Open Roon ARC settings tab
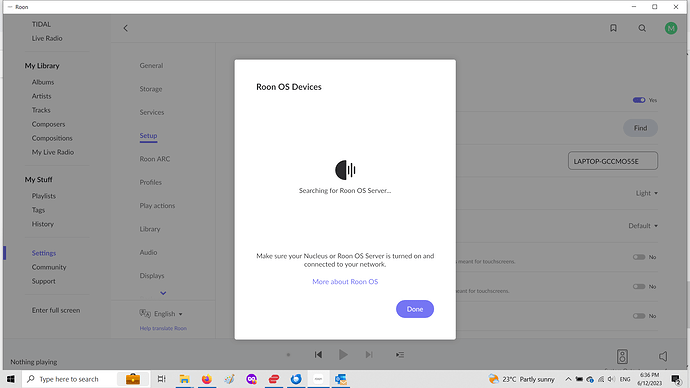 point(155,159)
